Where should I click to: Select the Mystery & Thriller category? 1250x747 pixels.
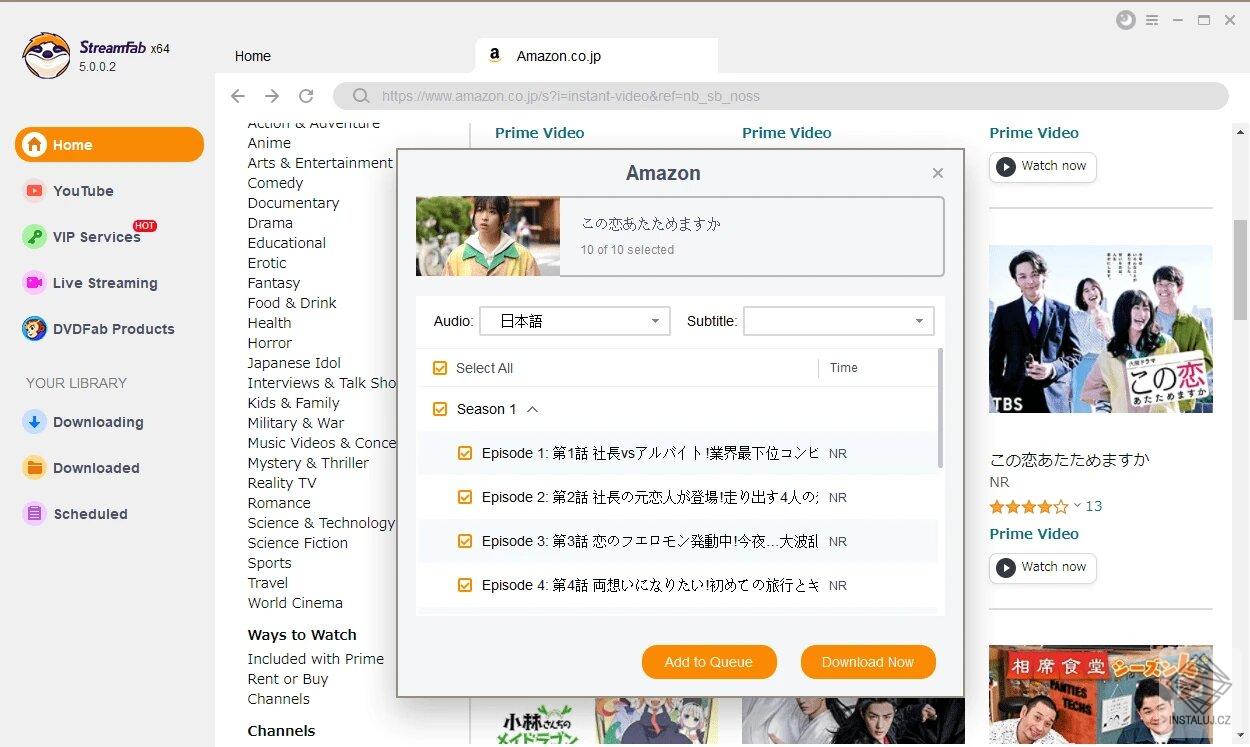308,463
